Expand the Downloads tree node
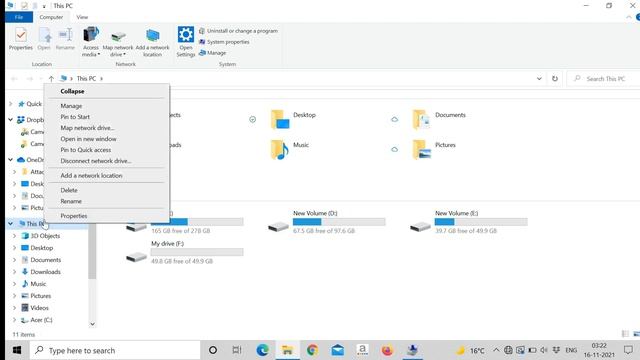The height and width of the screenshot is (360, 640). [15, 272]
